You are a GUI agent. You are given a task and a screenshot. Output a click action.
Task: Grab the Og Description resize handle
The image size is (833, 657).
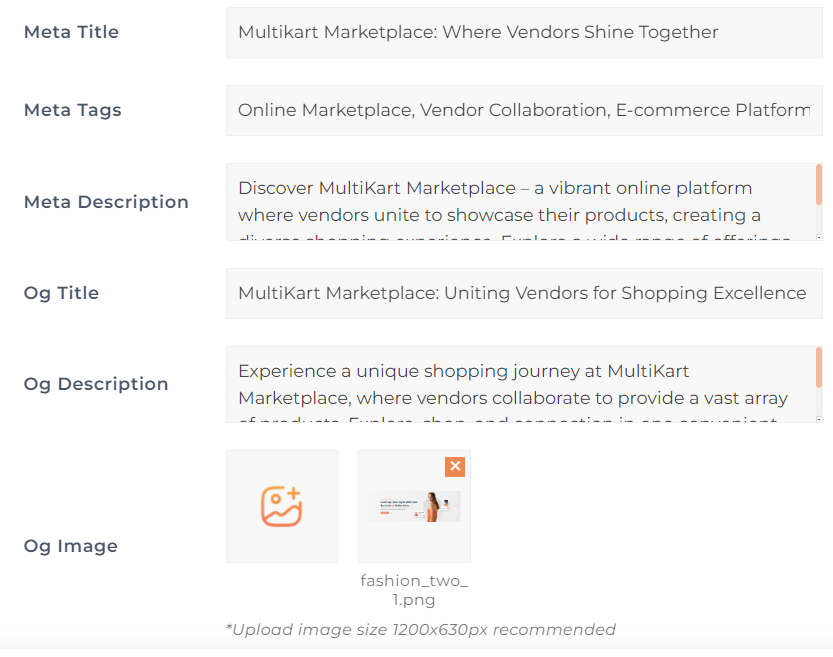coord(819,420)
